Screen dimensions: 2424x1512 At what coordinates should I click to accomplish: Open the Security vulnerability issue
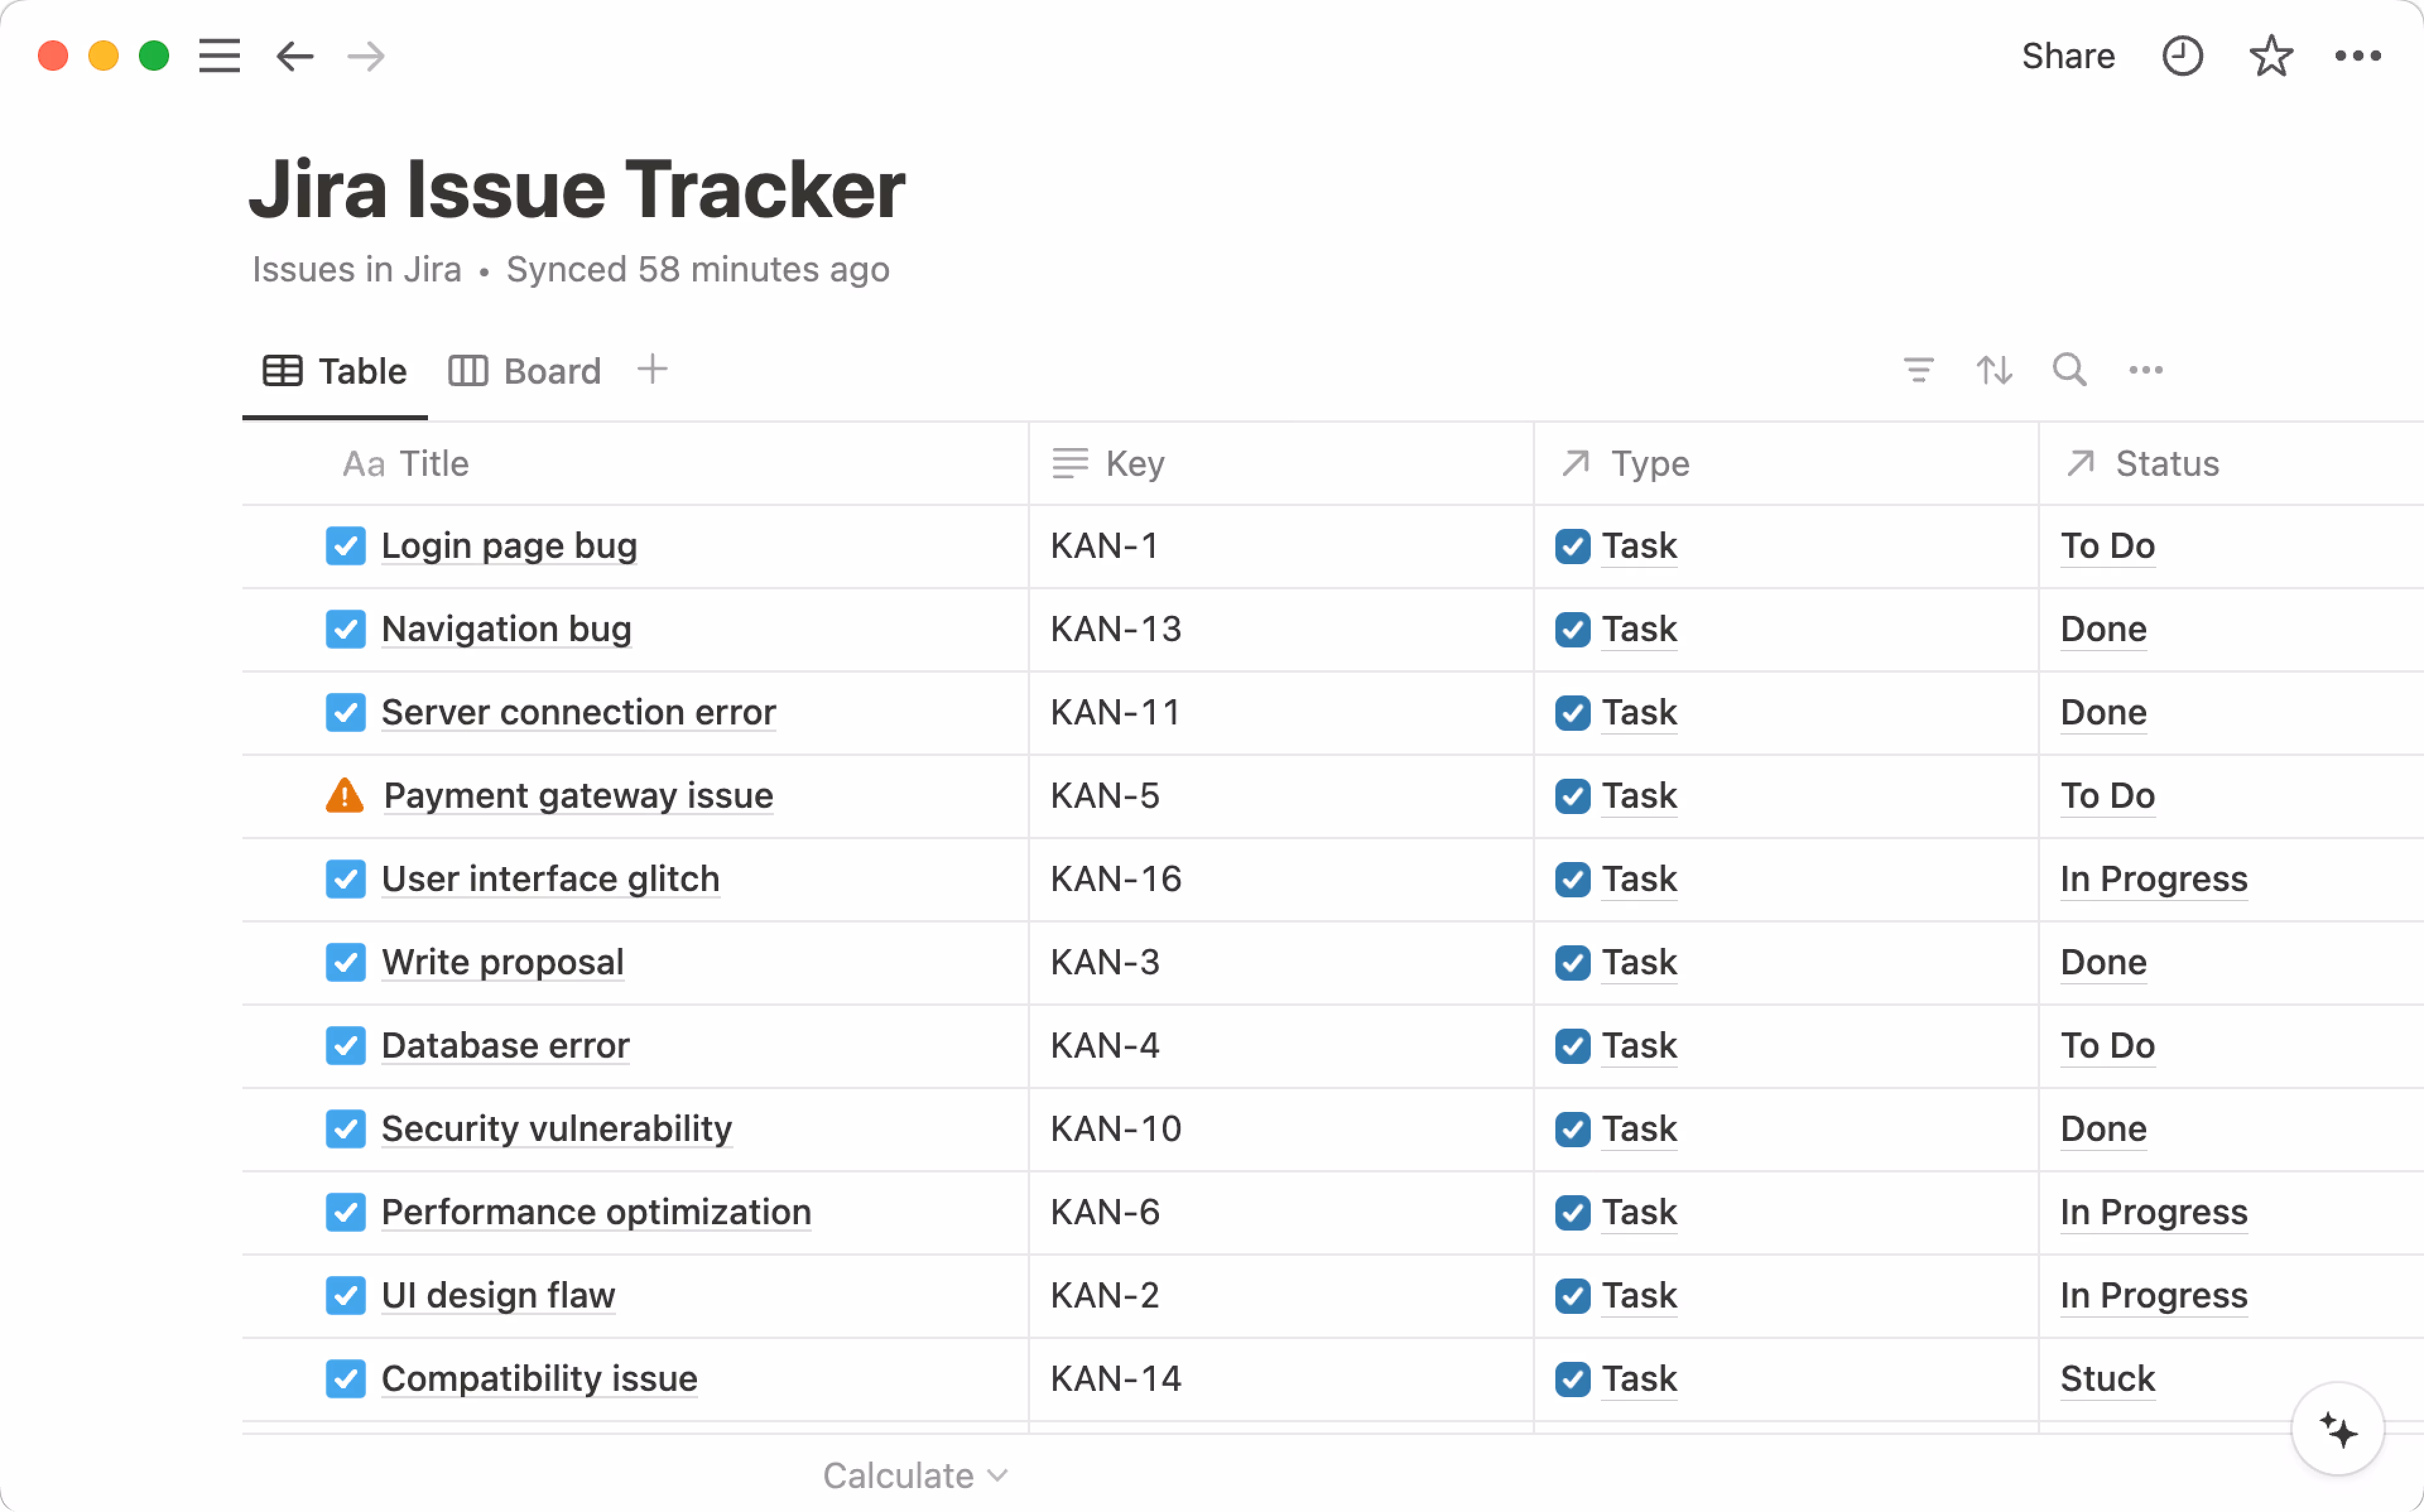coord(556,1128)
